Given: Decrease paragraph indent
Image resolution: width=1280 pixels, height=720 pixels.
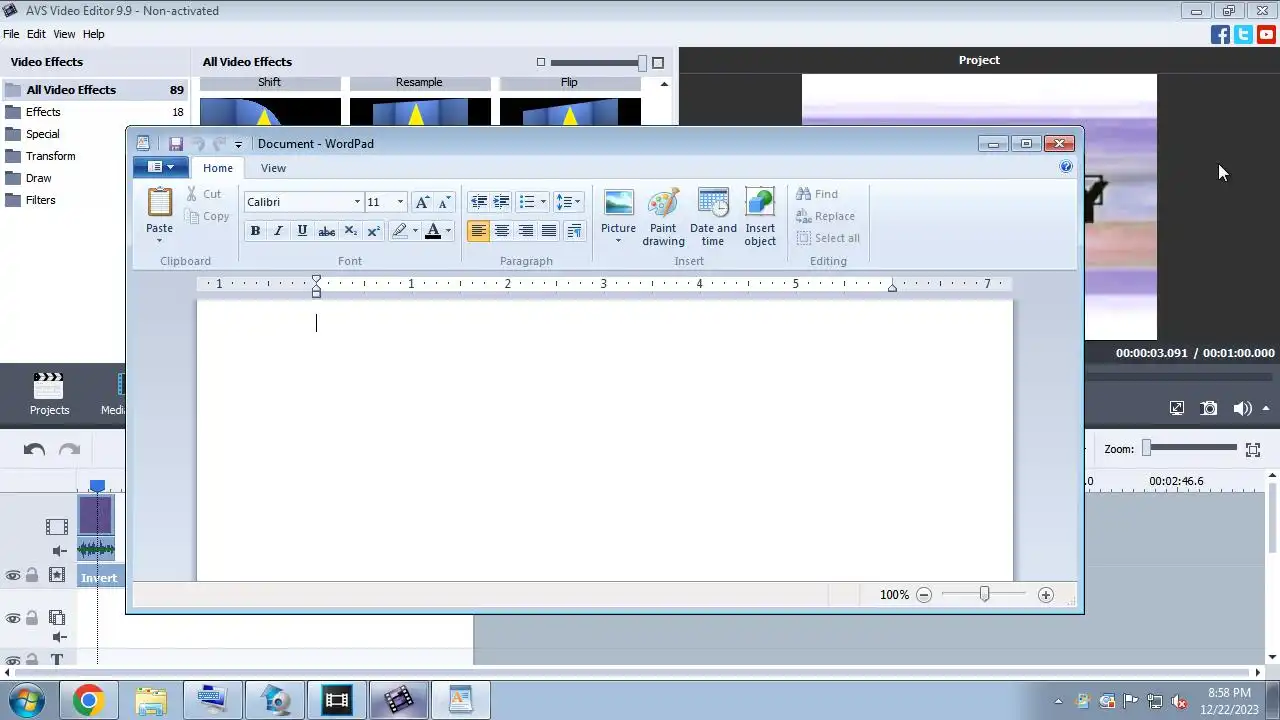Looking at the screenshot, I should coord(478,202).
